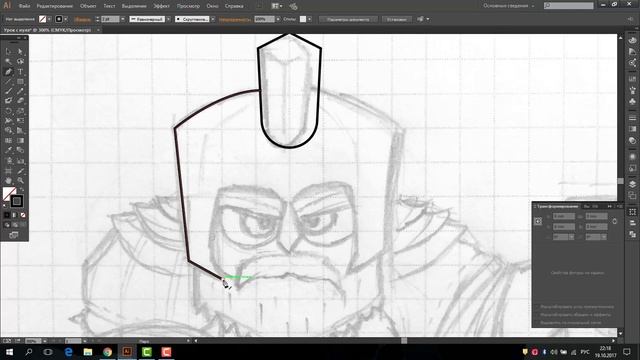This screenshot has width=640, height=360.
Task: Toggle constrain width and height proportions link
Action: (x=615, y=221)
